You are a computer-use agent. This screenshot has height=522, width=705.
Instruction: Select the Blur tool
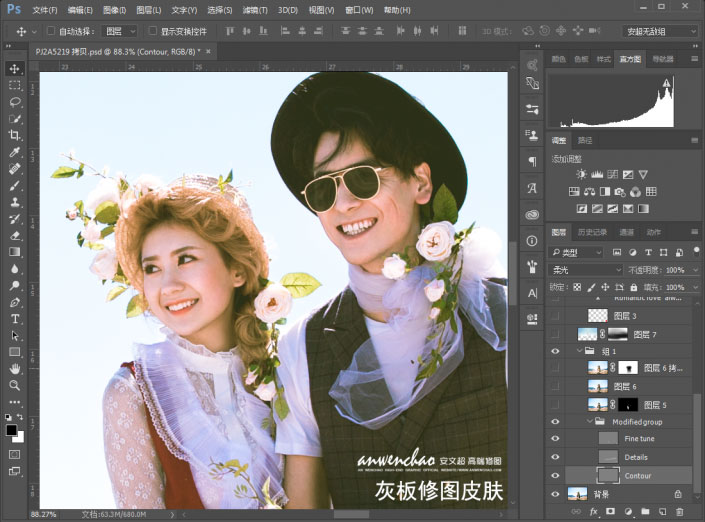(14, 269)
